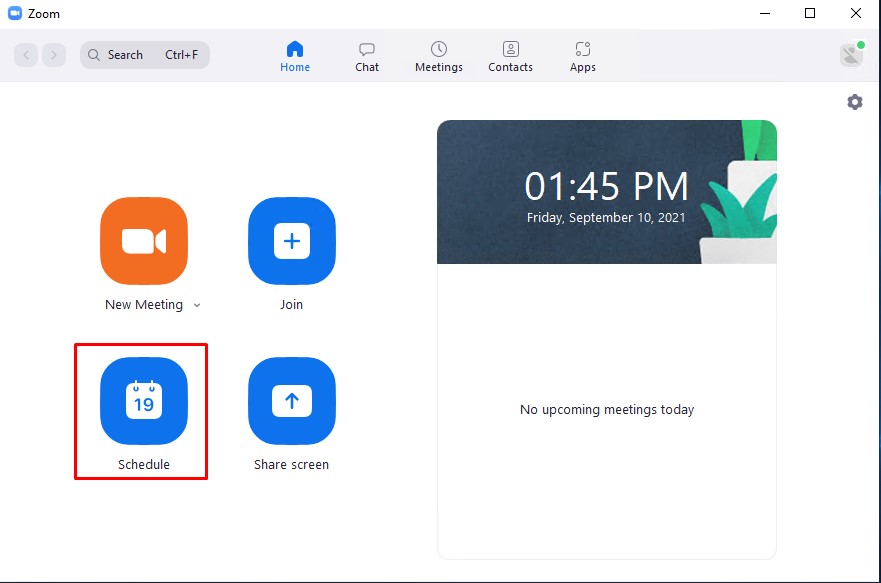This screenshot has height=583, width=881.
Task: Click the Zoom logo in the title bar
Action: 15,13
